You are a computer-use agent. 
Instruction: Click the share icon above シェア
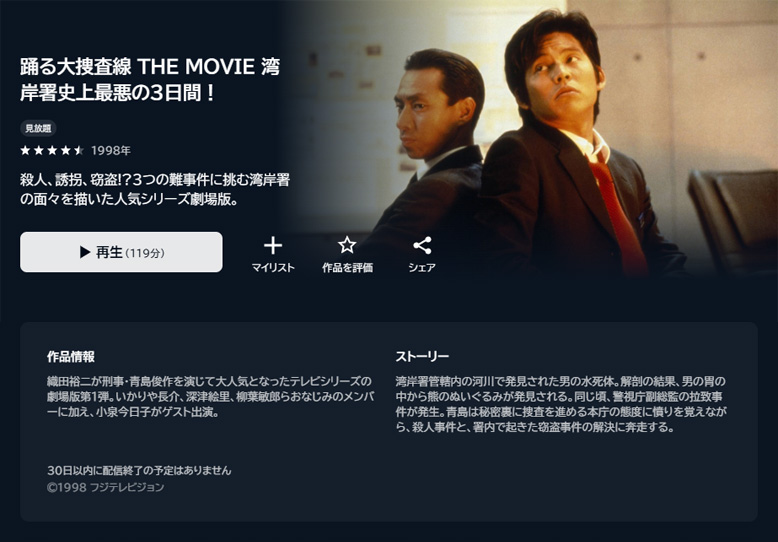[422, 245]
